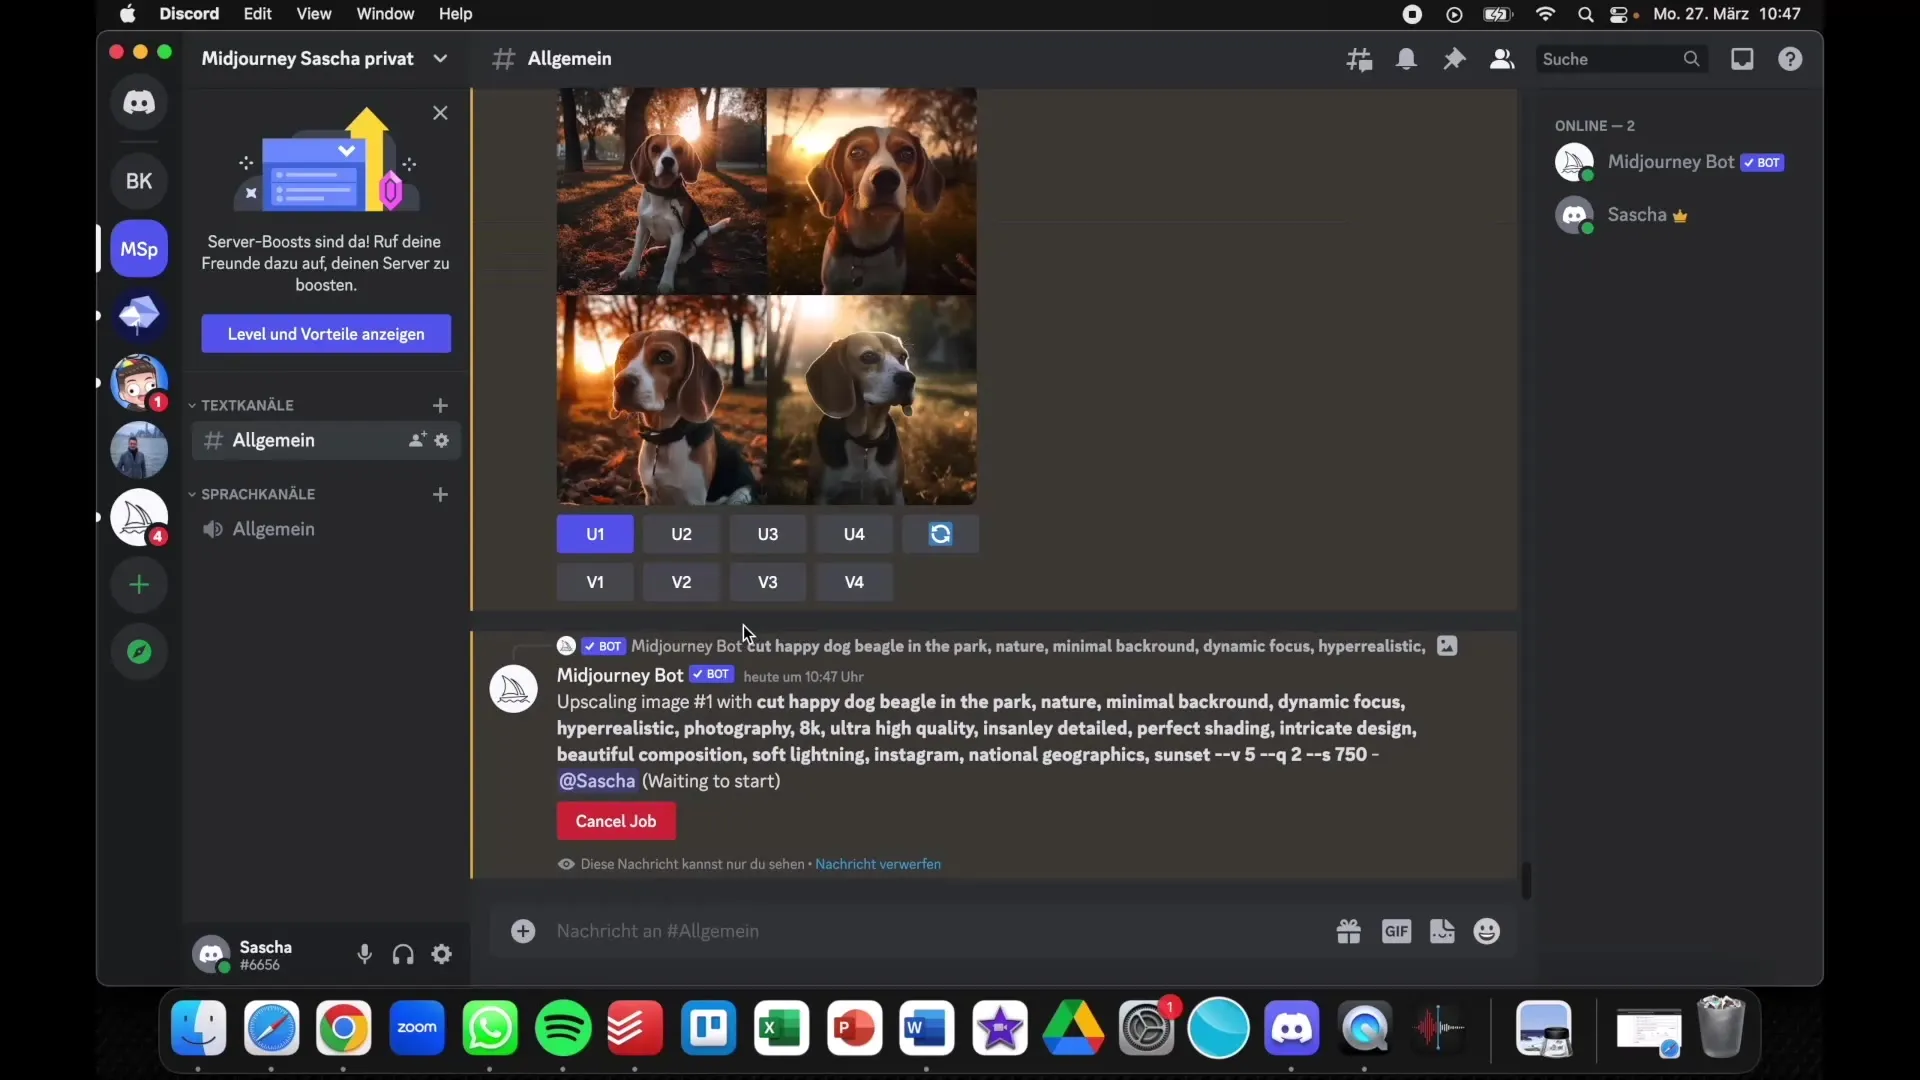Join Allgemein voice channel
This screenshot has height=1080, width=1920.
[x=326, y=529]
